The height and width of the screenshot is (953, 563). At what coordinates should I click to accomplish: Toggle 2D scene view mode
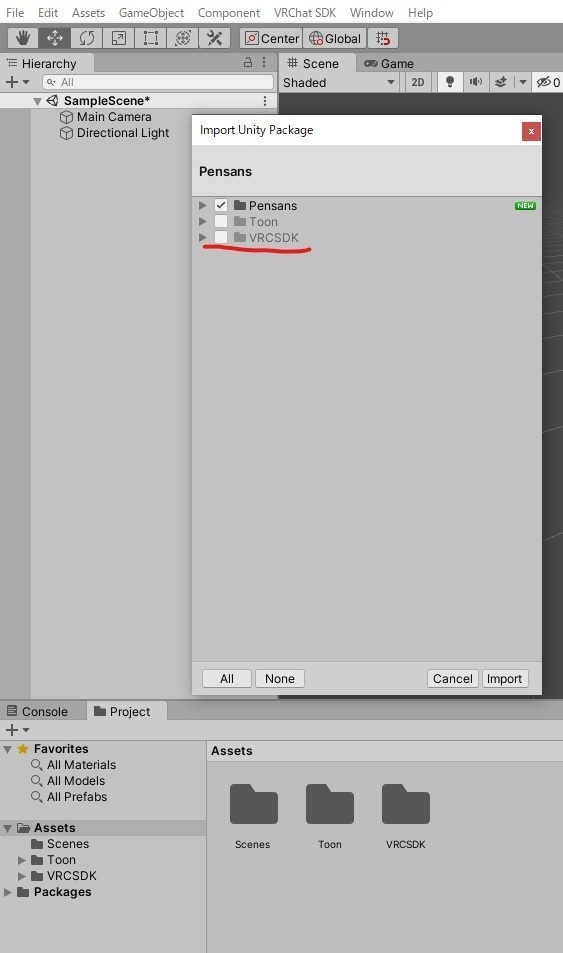418,82
